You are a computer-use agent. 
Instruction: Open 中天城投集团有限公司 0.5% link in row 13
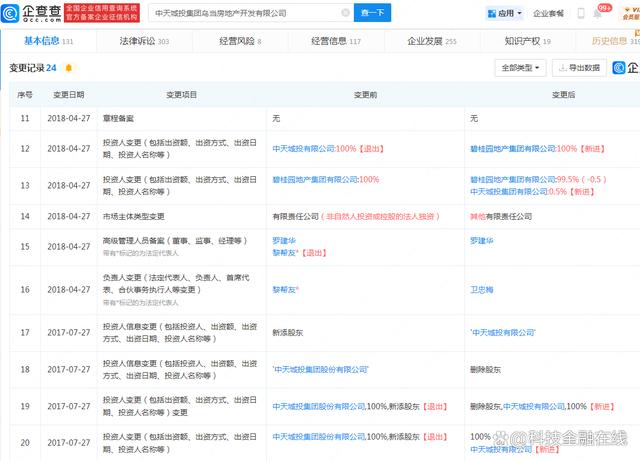pos(509,192)
